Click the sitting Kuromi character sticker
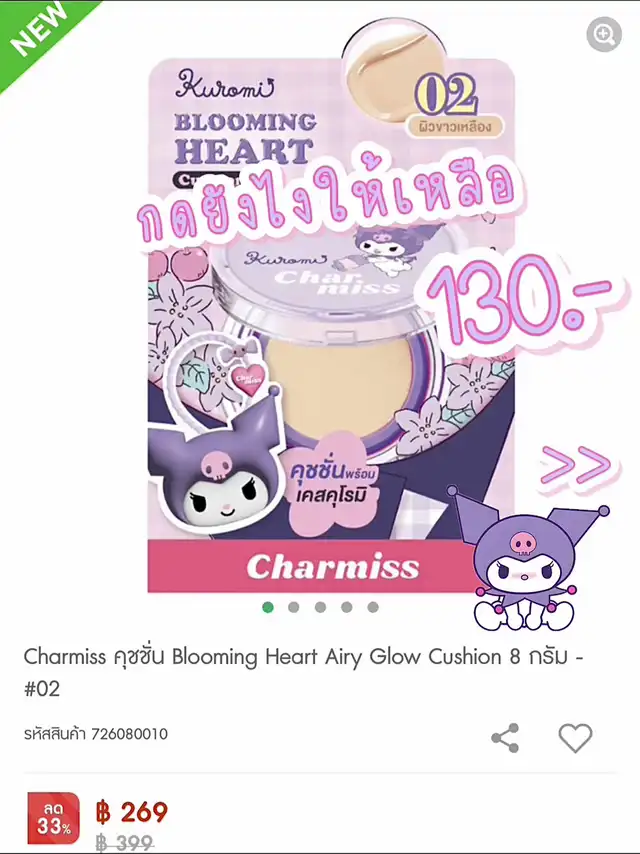Viewport: 640px width, 854px height. (527, 560)
